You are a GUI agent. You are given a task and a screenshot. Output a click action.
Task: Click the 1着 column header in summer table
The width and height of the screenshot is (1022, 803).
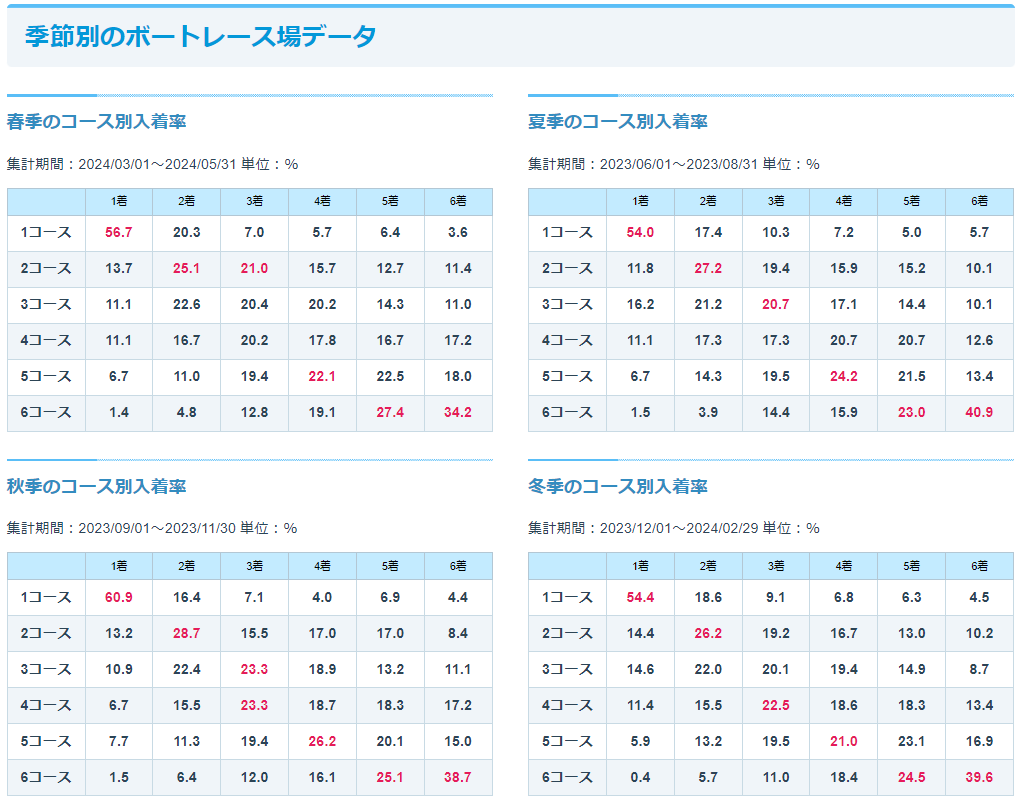pyautogui.click(x=640, y=201)
